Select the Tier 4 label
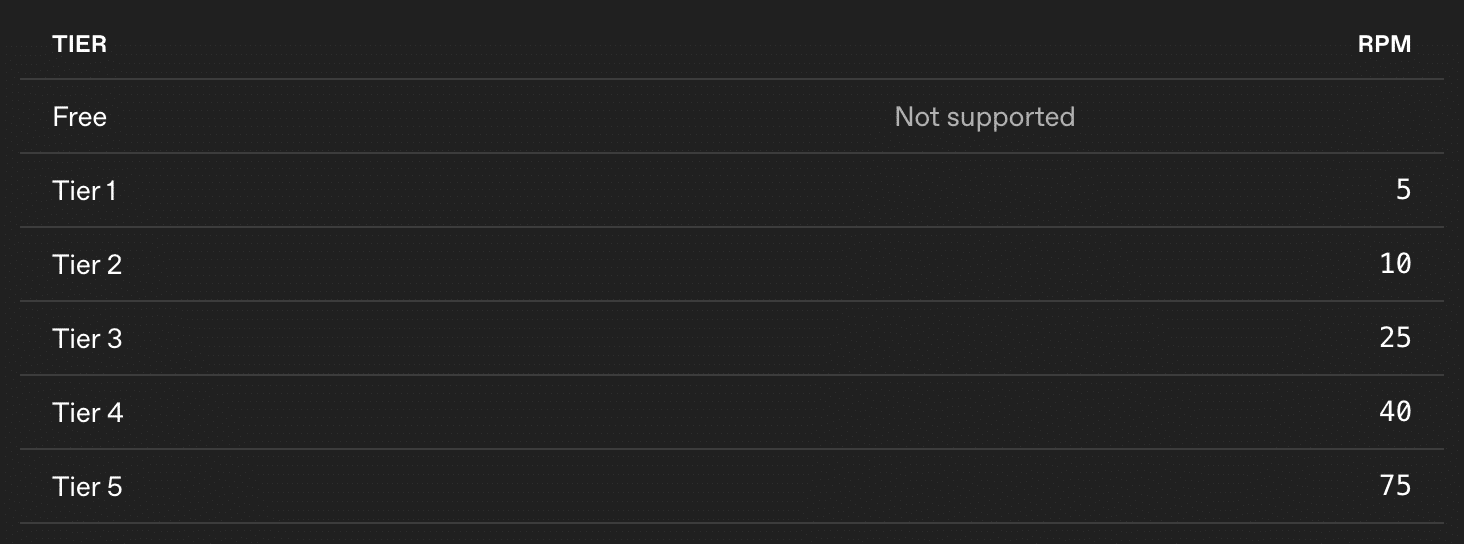The height and width of the screenshot is (544, 1464). point(87,413)
